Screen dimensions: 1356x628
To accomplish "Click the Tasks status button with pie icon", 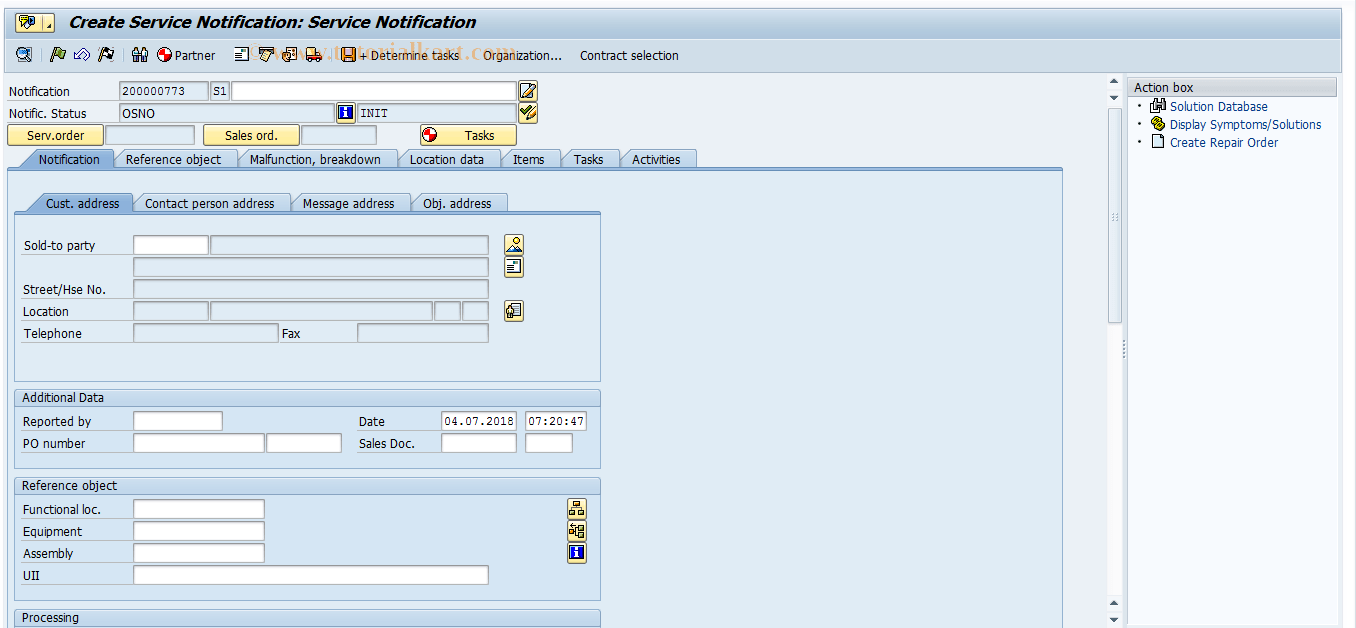I will click(466, 135).
